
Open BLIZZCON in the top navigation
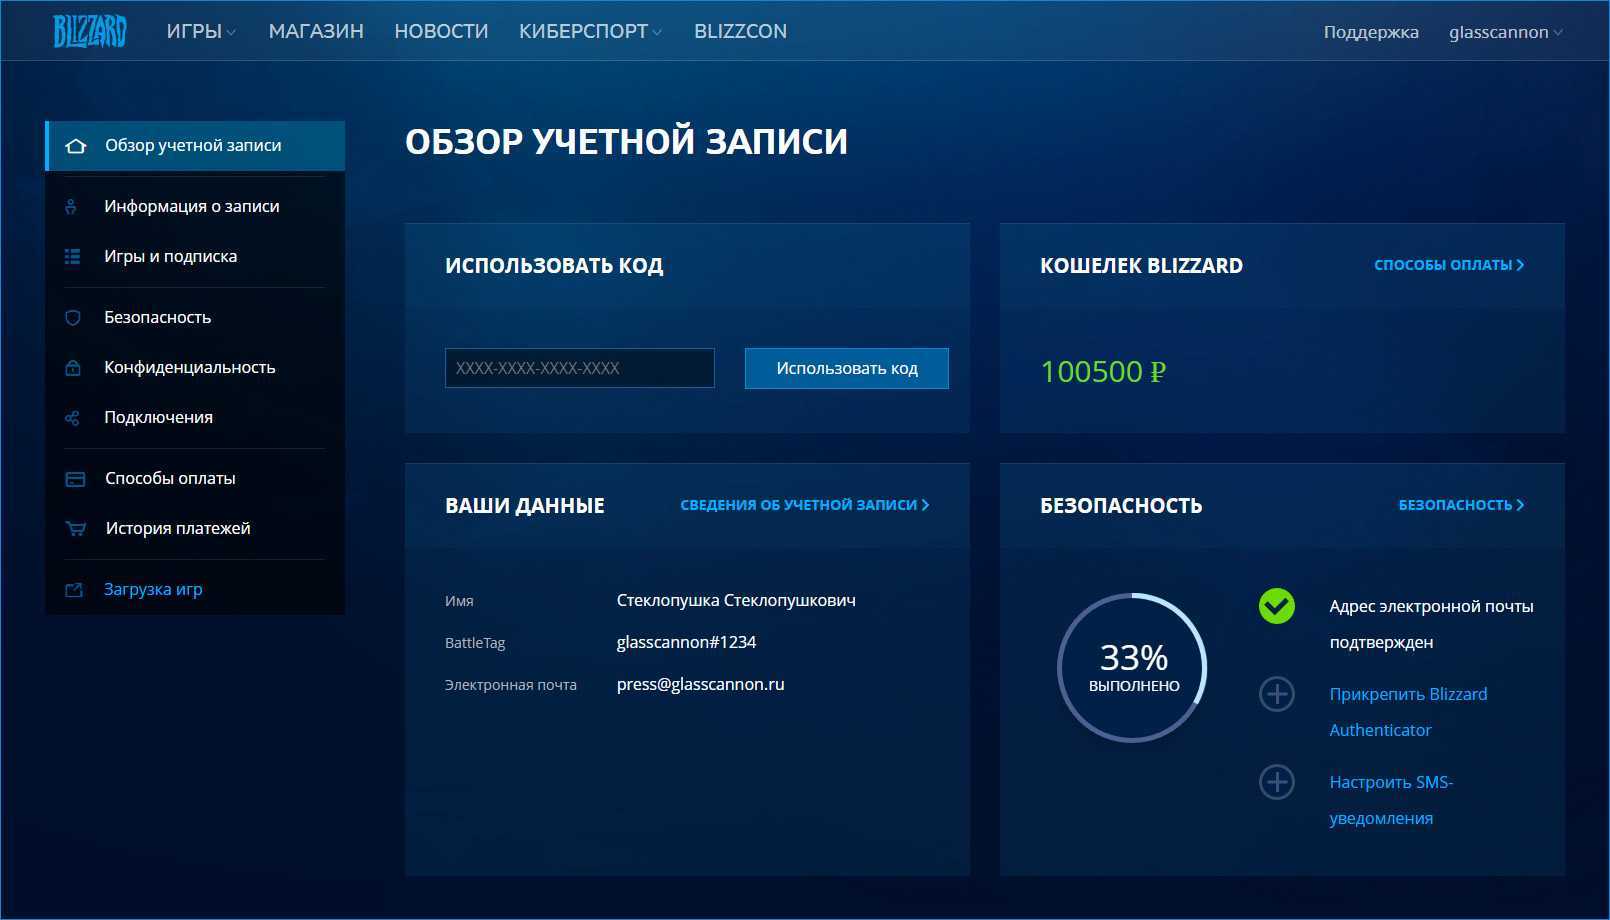pos(740,31)
